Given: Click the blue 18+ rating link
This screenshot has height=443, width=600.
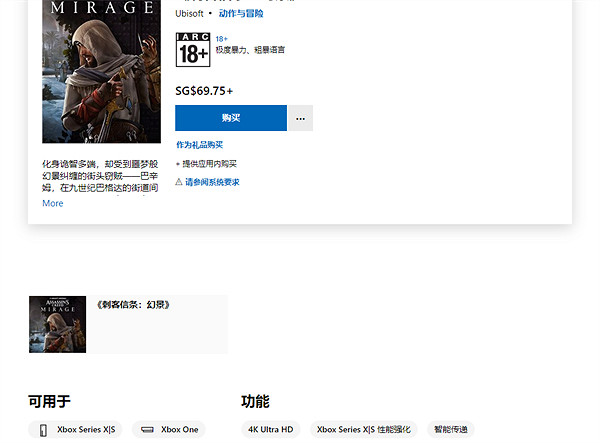Looking at the screenshot, I should (x=221, y=39).
